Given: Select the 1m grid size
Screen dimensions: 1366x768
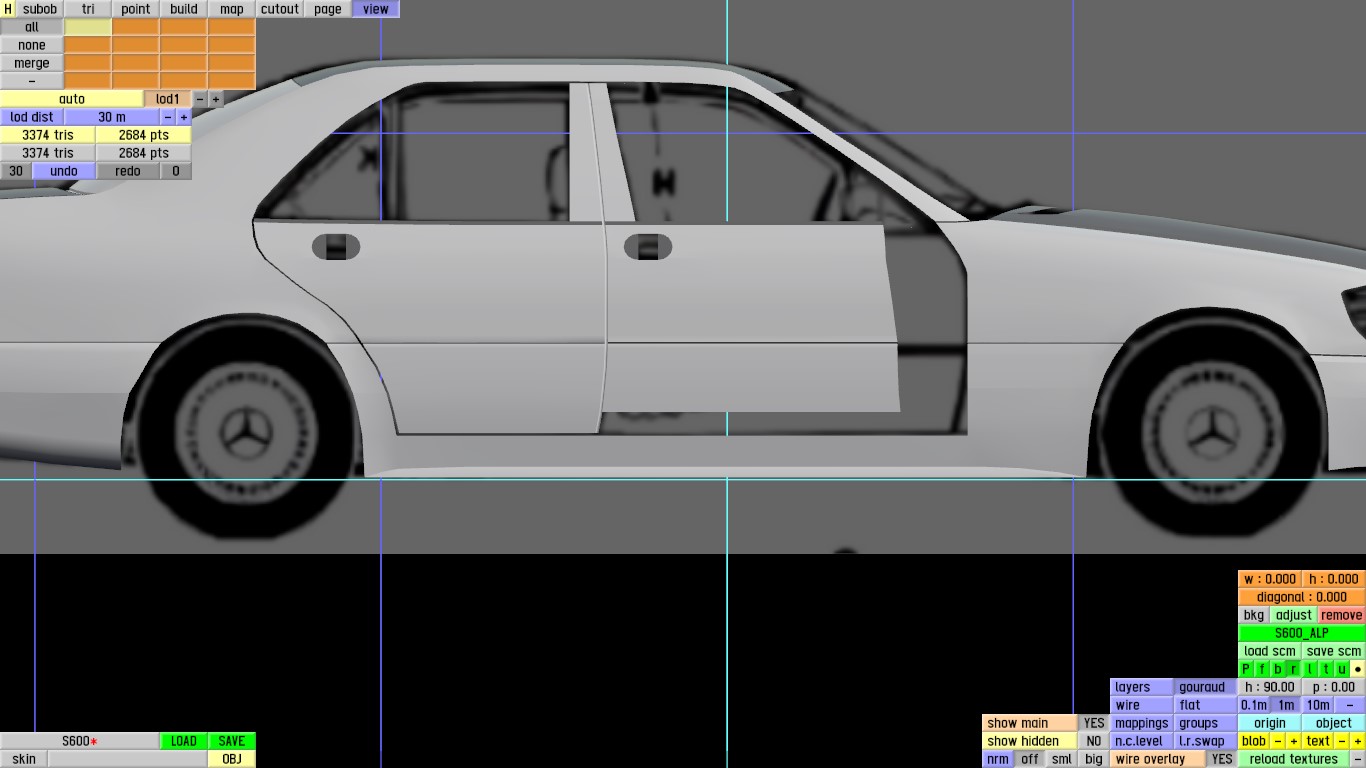Looking at the screenshot, I should coord(1286,705).
